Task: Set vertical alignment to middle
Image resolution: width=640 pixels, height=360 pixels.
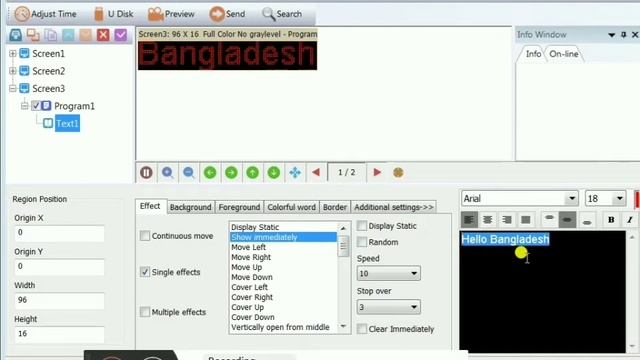Action: point(567,220)
